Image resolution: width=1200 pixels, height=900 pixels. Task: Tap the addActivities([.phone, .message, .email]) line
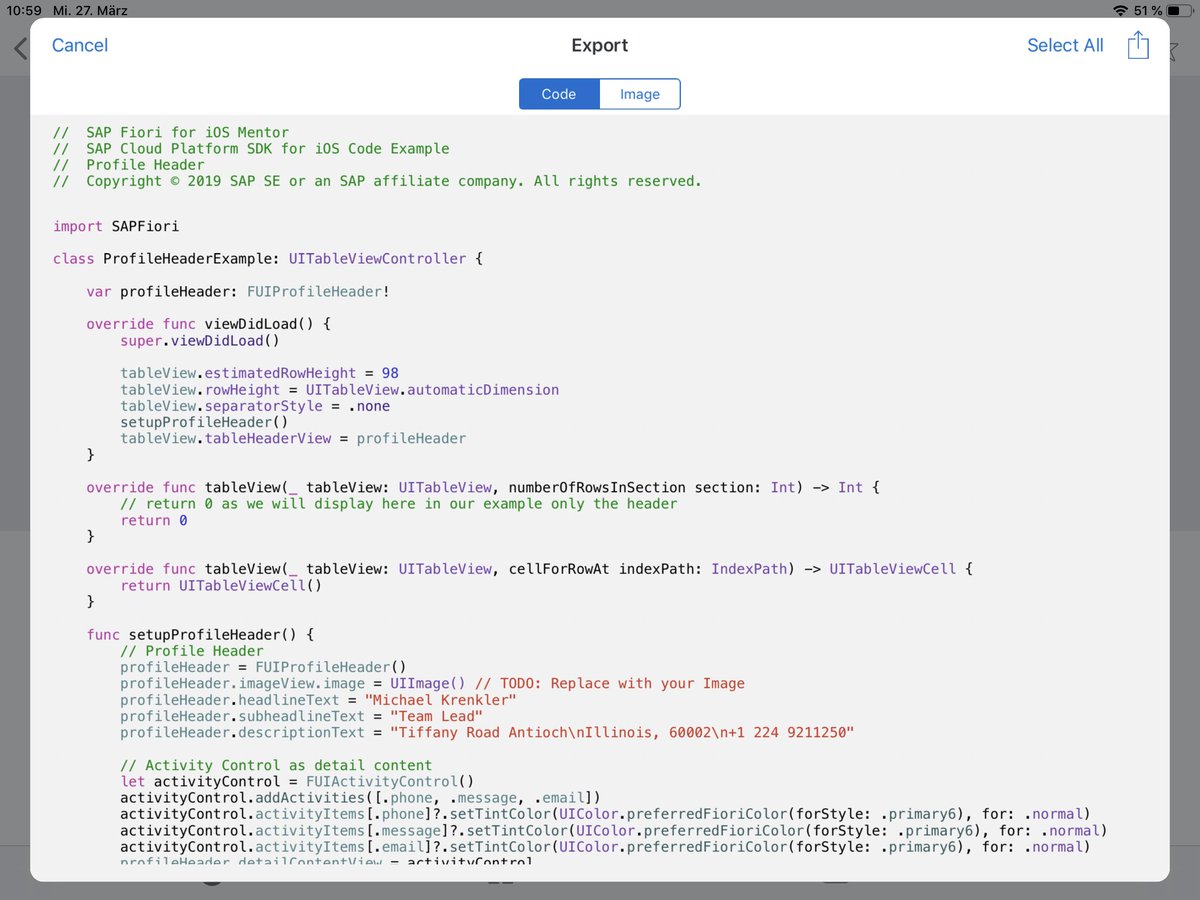(x=360, y=797)
